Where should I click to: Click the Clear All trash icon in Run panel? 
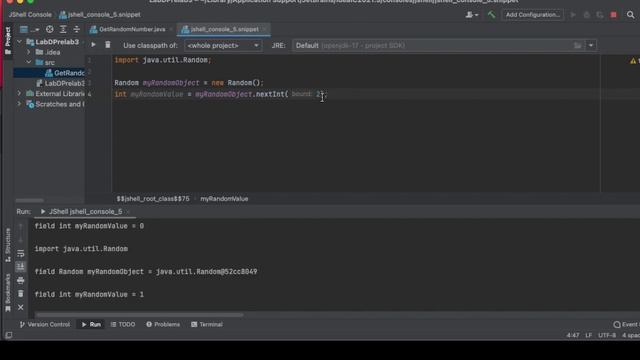[21, 293]
